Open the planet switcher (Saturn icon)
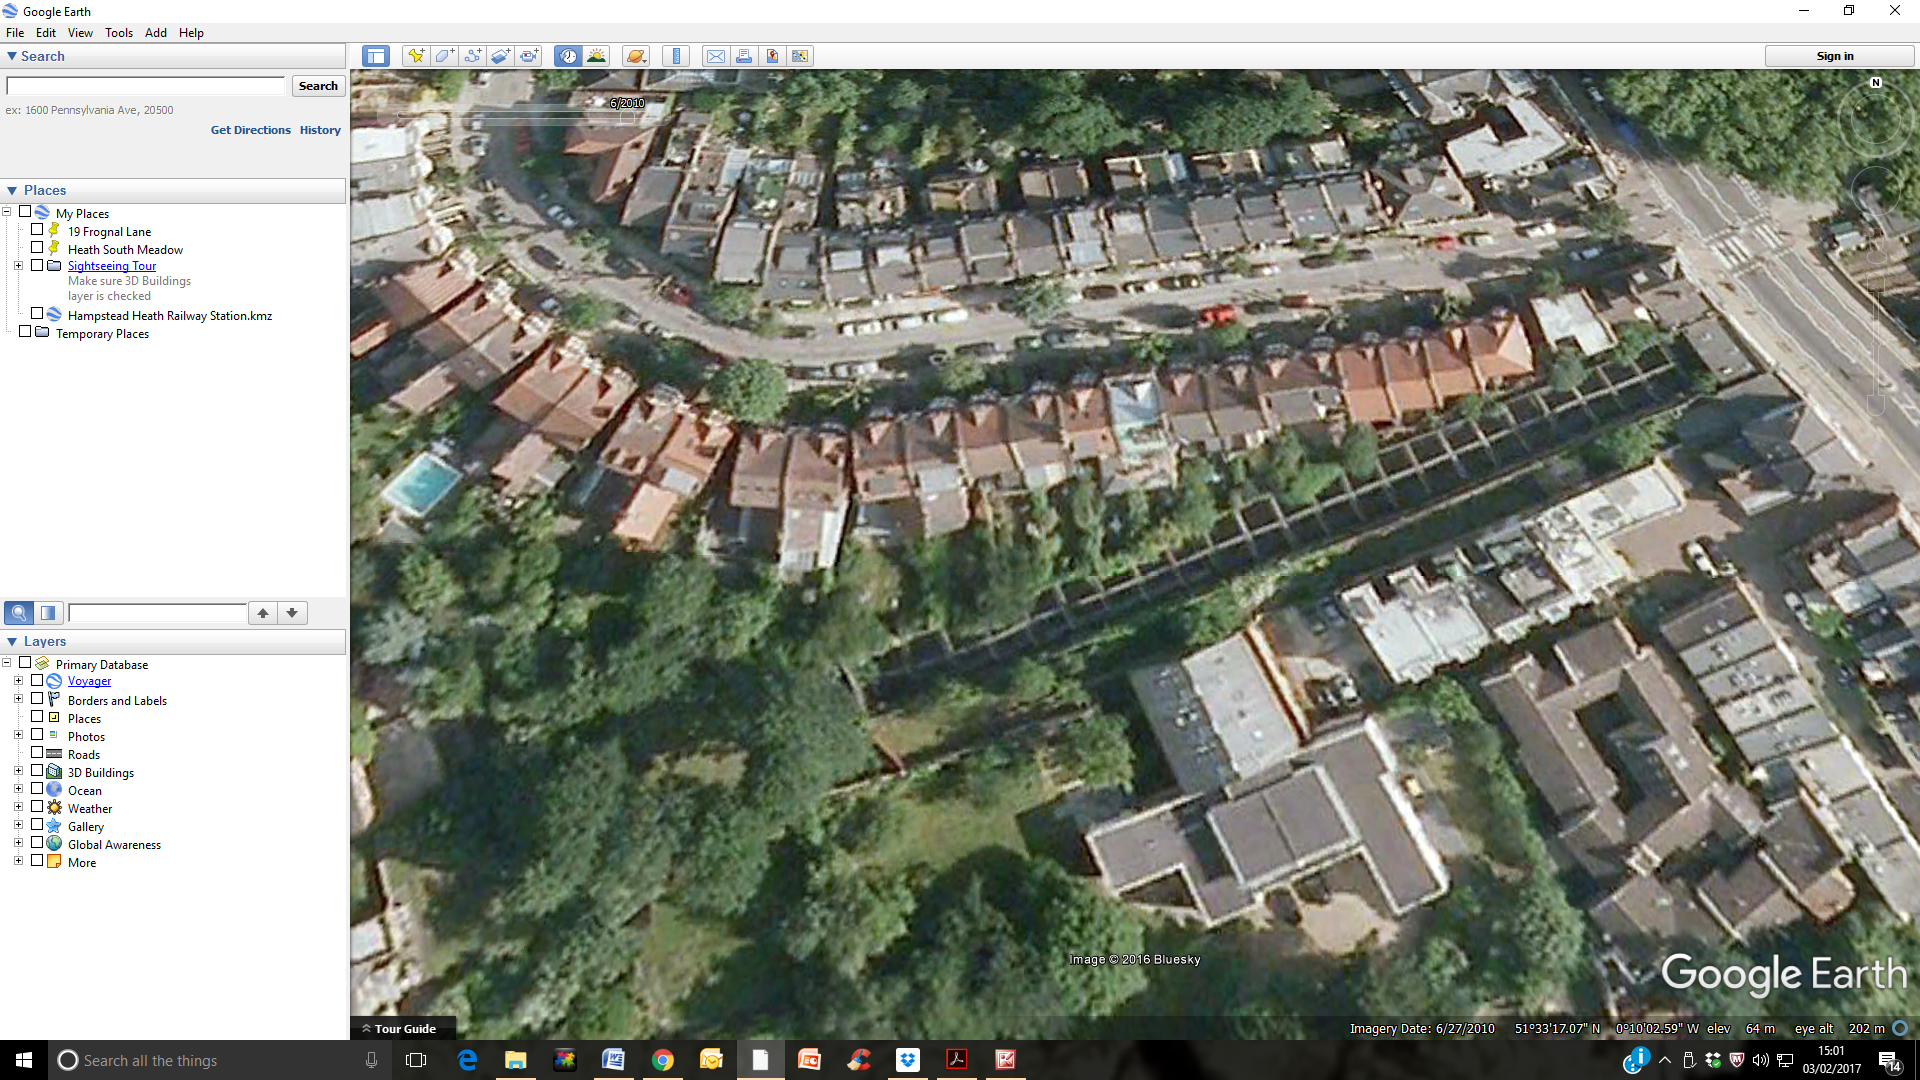 [636, 56]
